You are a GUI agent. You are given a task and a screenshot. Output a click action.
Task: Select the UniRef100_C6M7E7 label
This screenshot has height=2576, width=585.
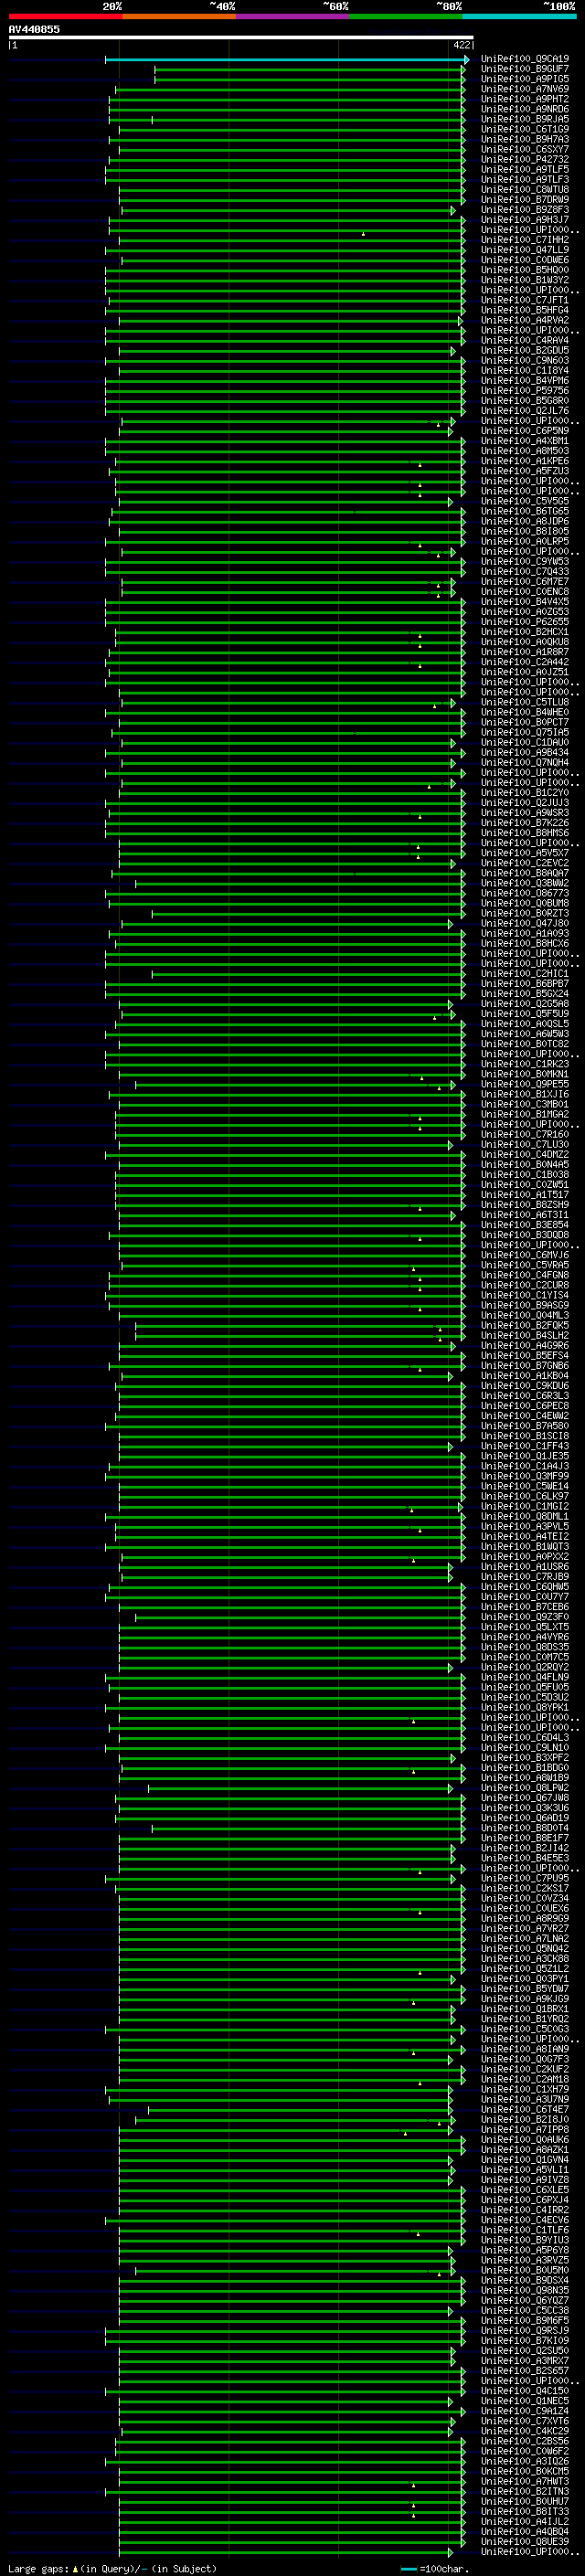click(x=525, y=582)
